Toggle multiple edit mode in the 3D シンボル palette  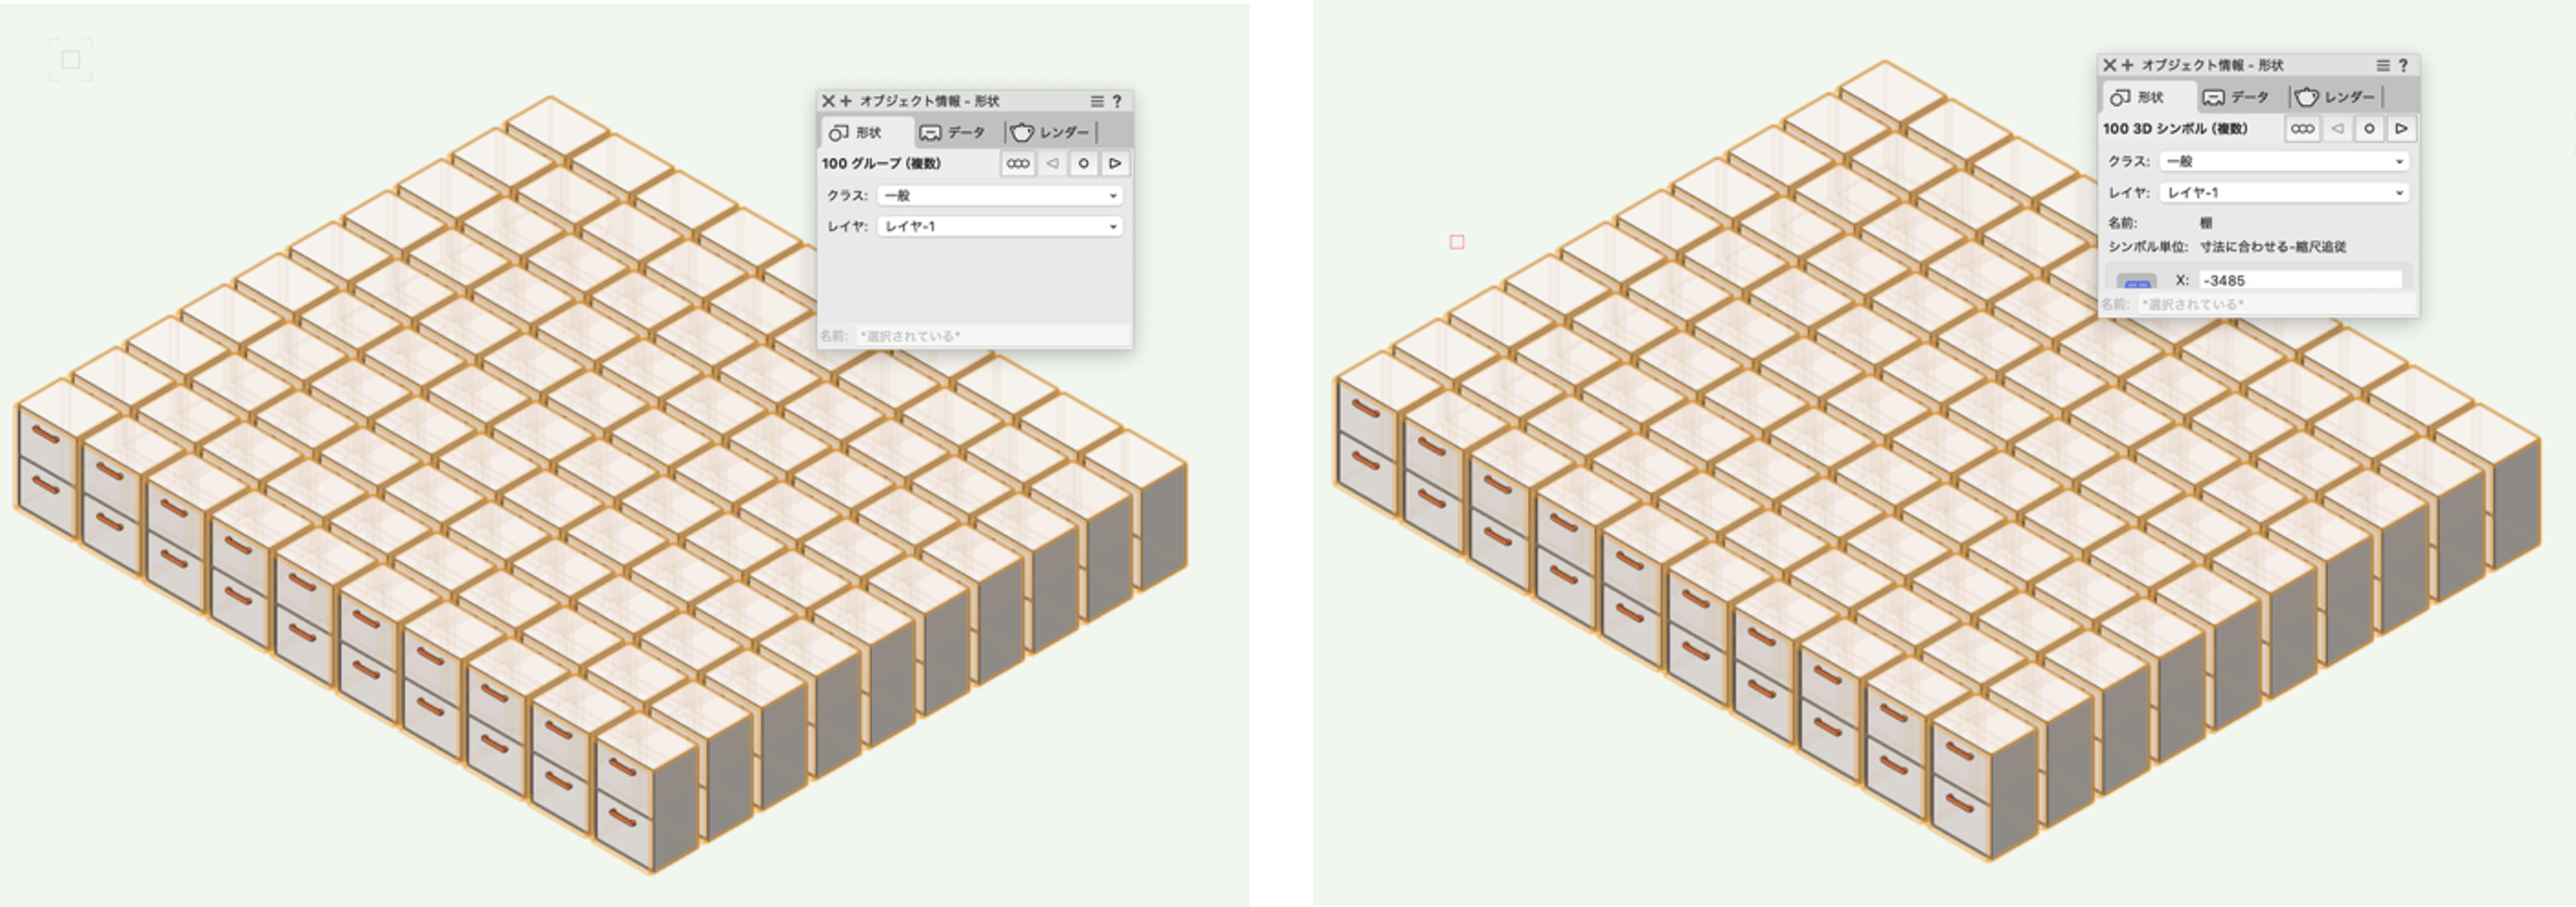(x=2302, y=129)
